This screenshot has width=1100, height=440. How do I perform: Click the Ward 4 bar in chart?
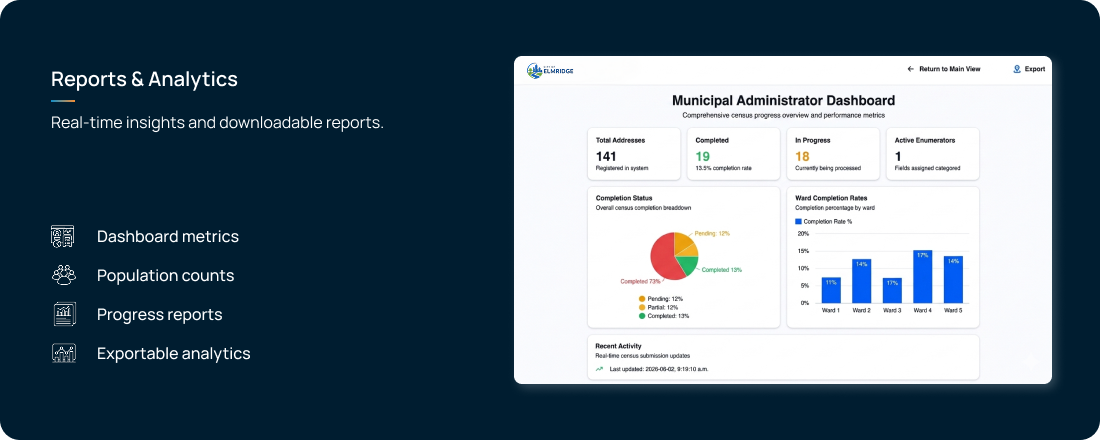(923, 276)
